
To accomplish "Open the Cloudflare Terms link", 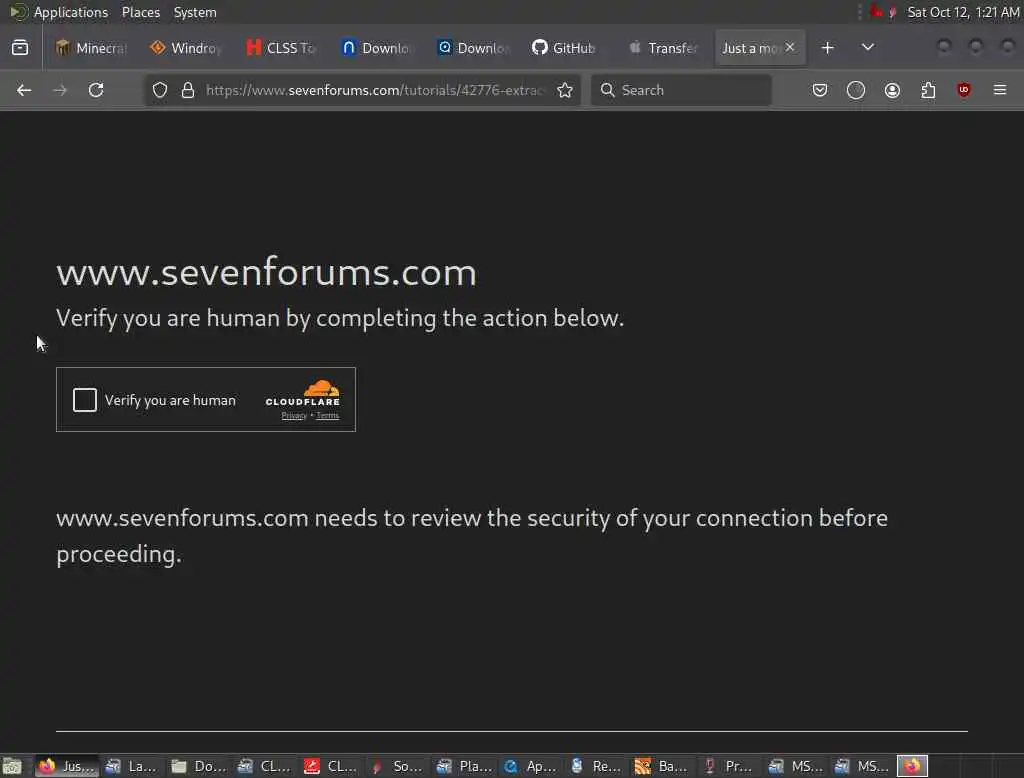I will (x=328, y=415).
